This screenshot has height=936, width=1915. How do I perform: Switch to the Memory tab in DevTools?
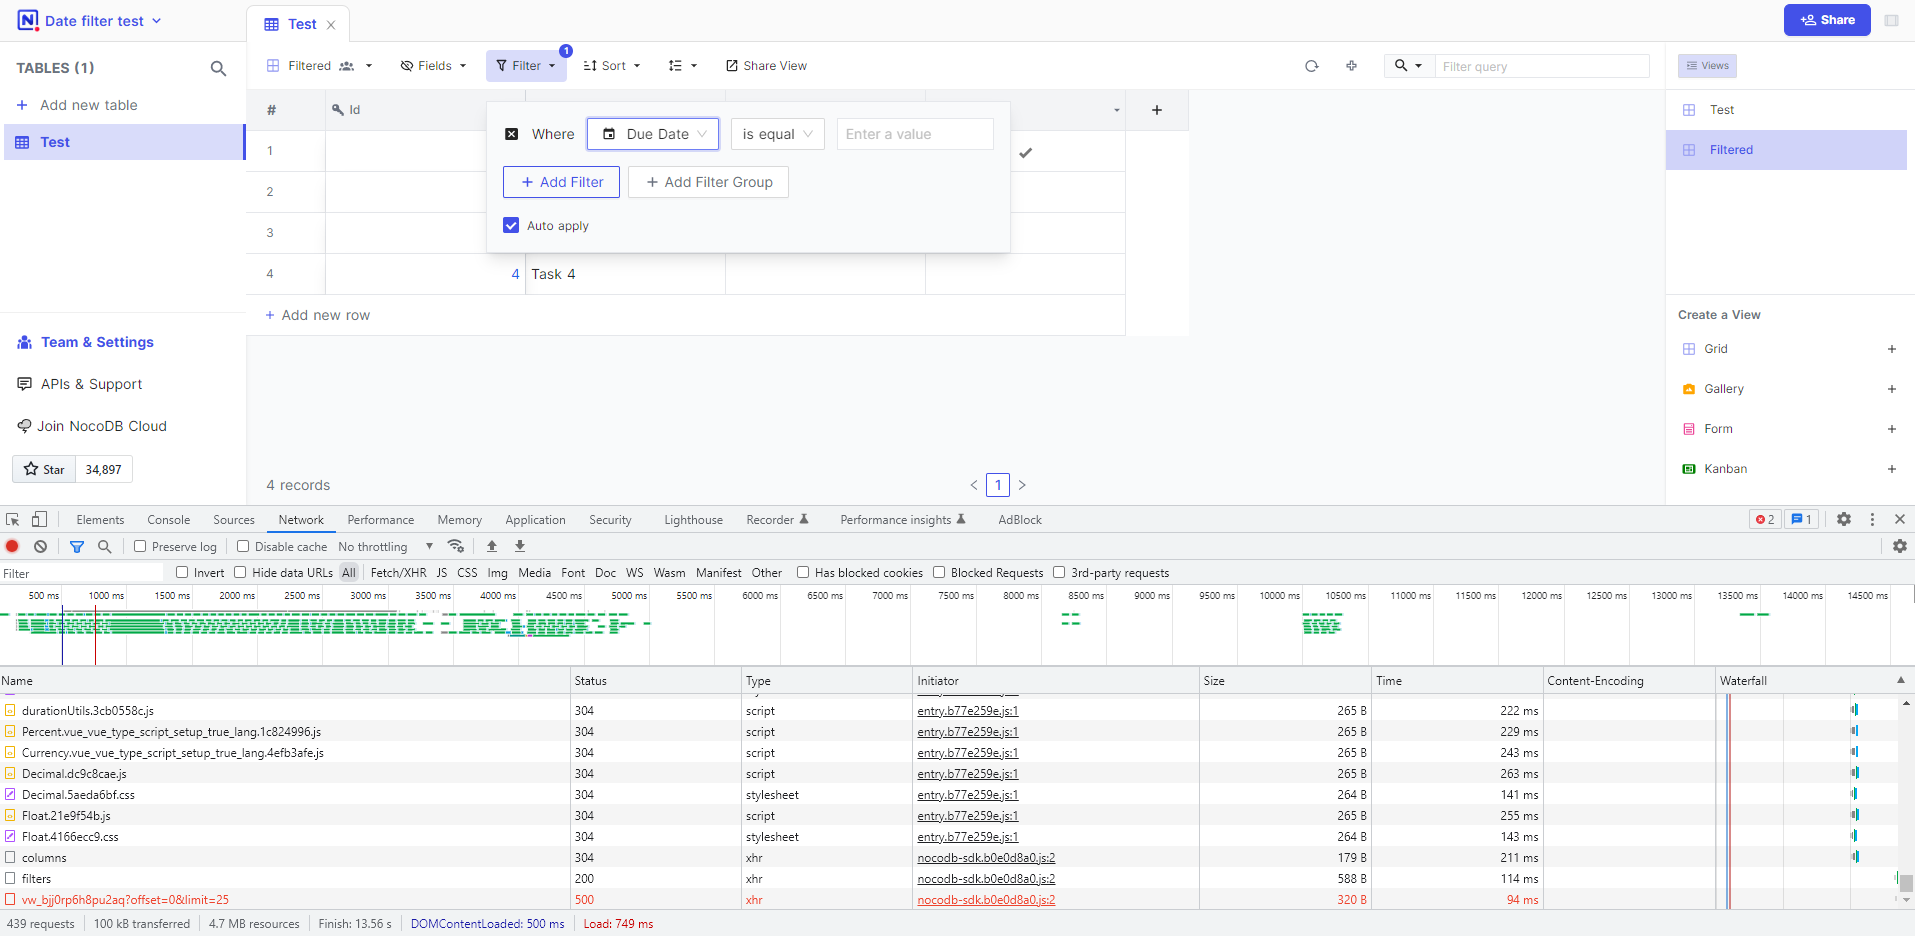(458, 519)
